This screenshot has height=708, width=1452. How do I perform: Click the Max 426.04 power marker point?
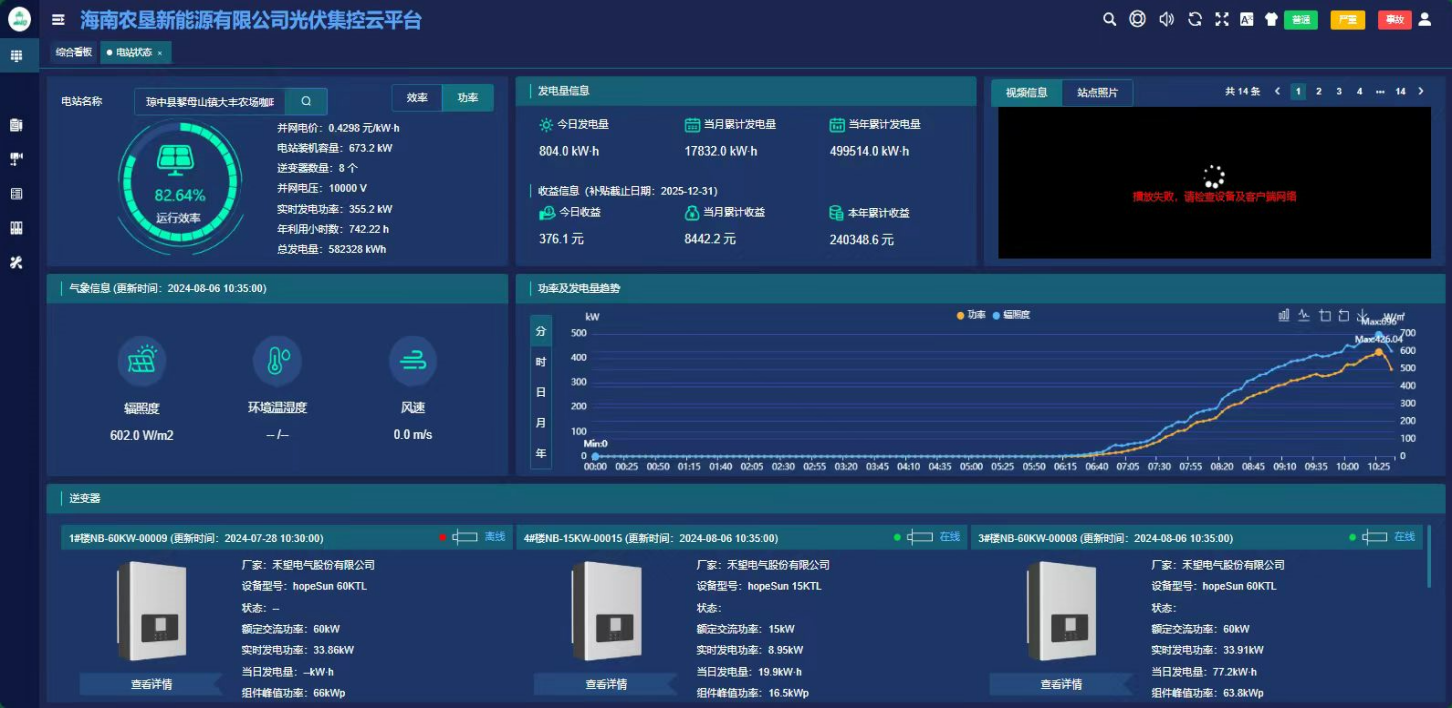[x=1379, y=351]
